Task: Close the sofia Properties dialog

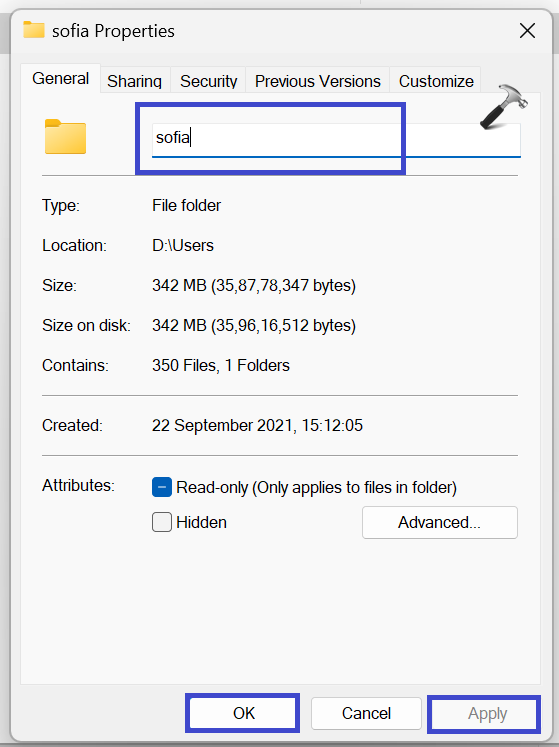Action: (x=527, y=31)
